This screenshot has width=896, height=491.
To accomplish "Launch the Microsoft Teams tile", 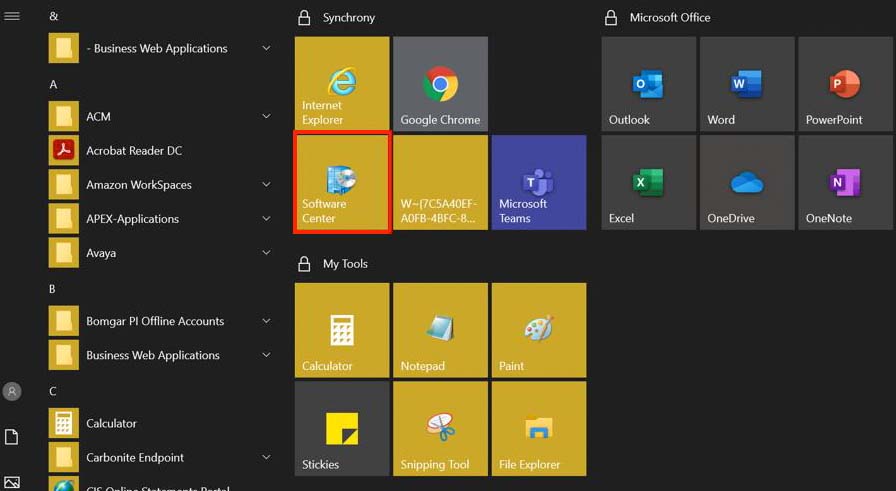I will pos(539,182).
